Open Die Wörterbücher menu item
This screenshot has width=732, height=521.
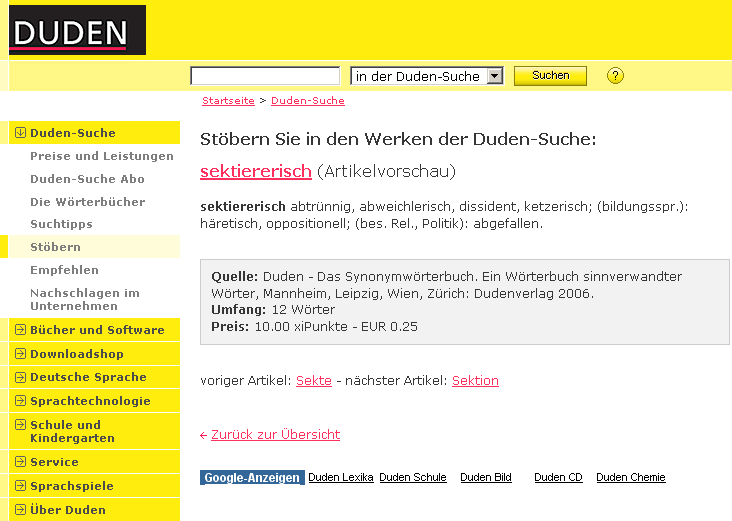88,202
